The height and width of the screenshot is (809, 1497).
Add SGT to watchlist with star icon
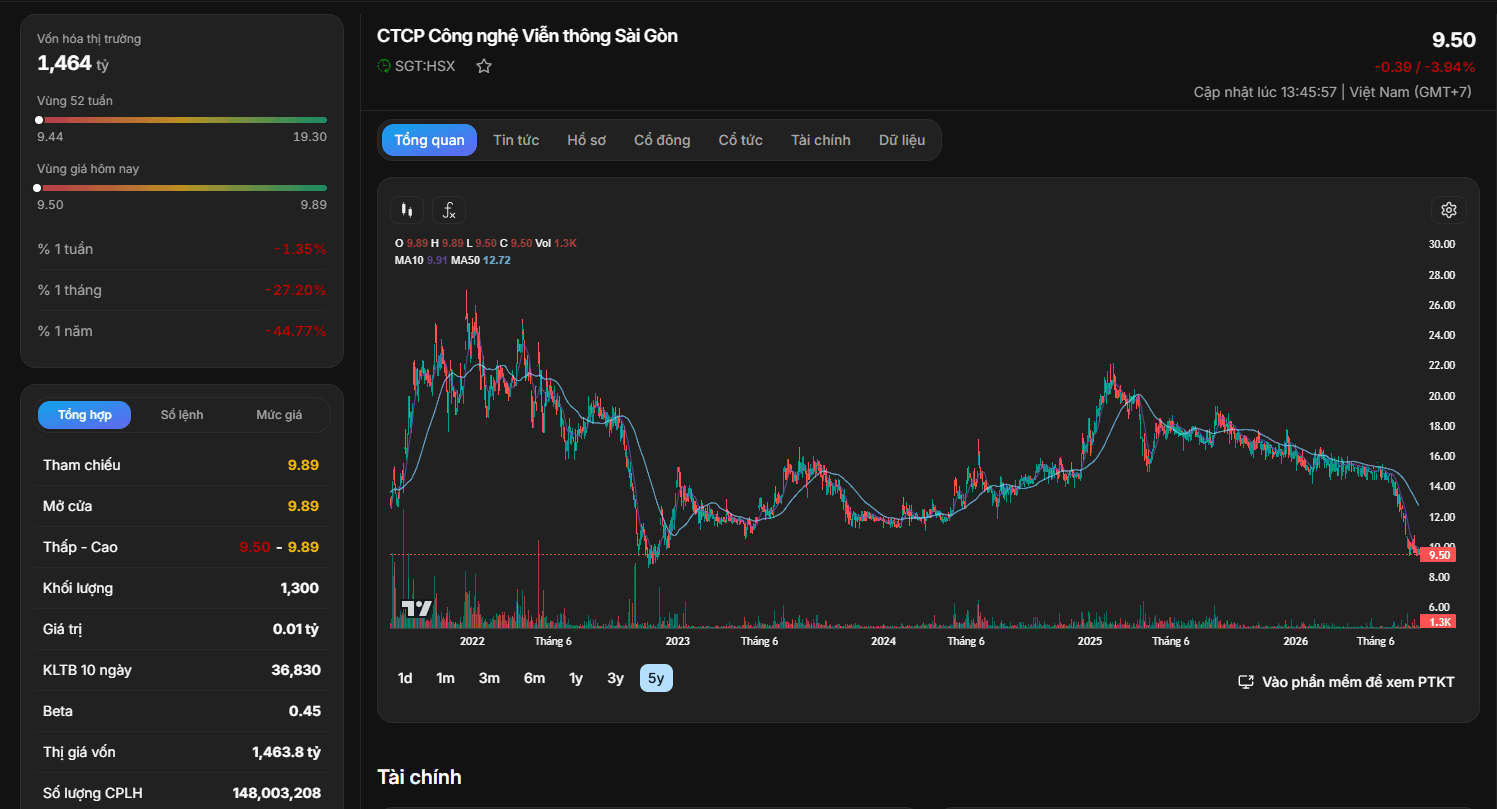tap(484, 66)
